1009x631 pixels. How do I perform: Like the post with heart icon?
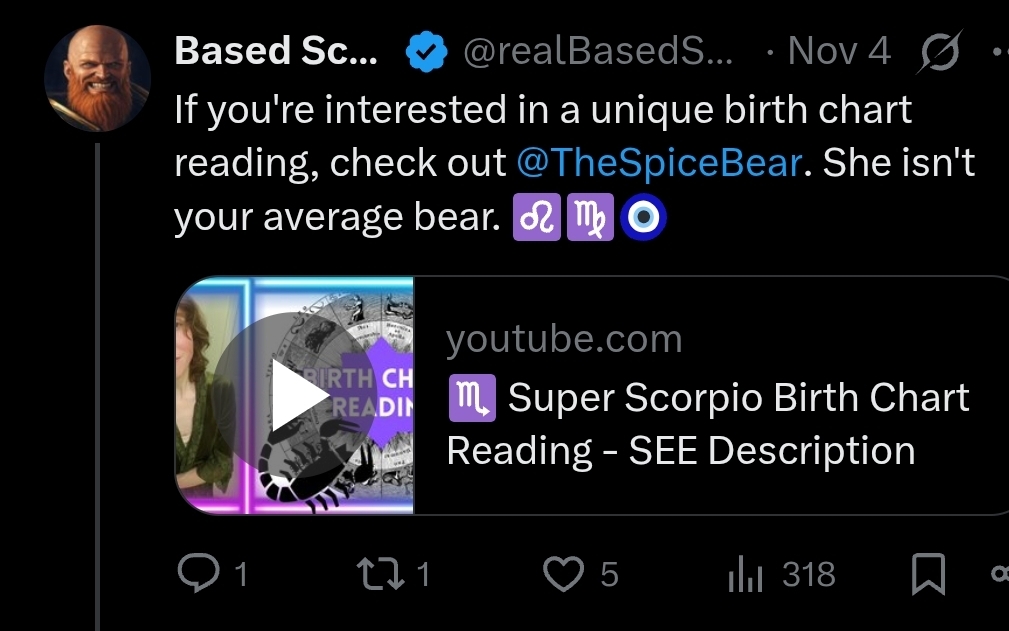(563, 574)
